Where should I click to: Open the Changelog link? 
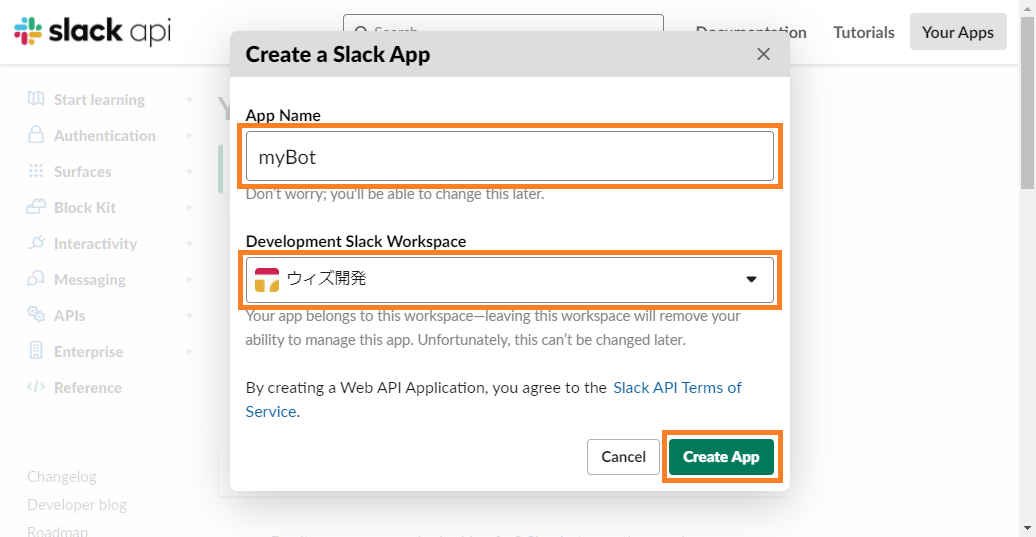coord(61,477)
